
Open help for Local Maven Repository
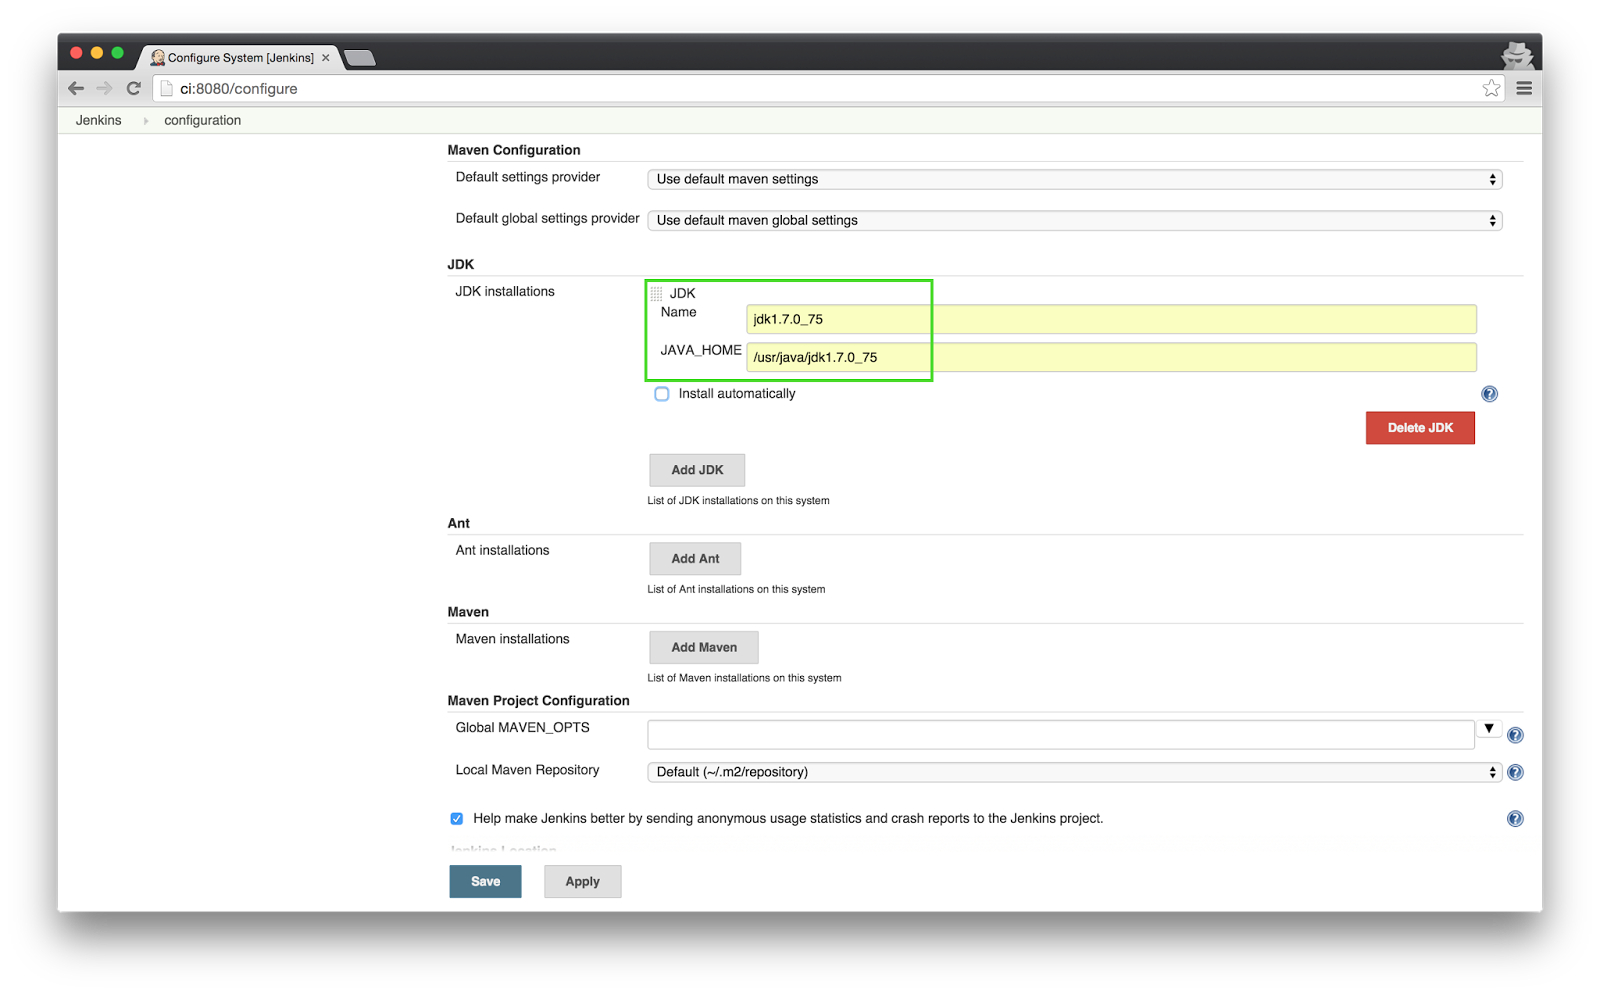[1515, 772]
